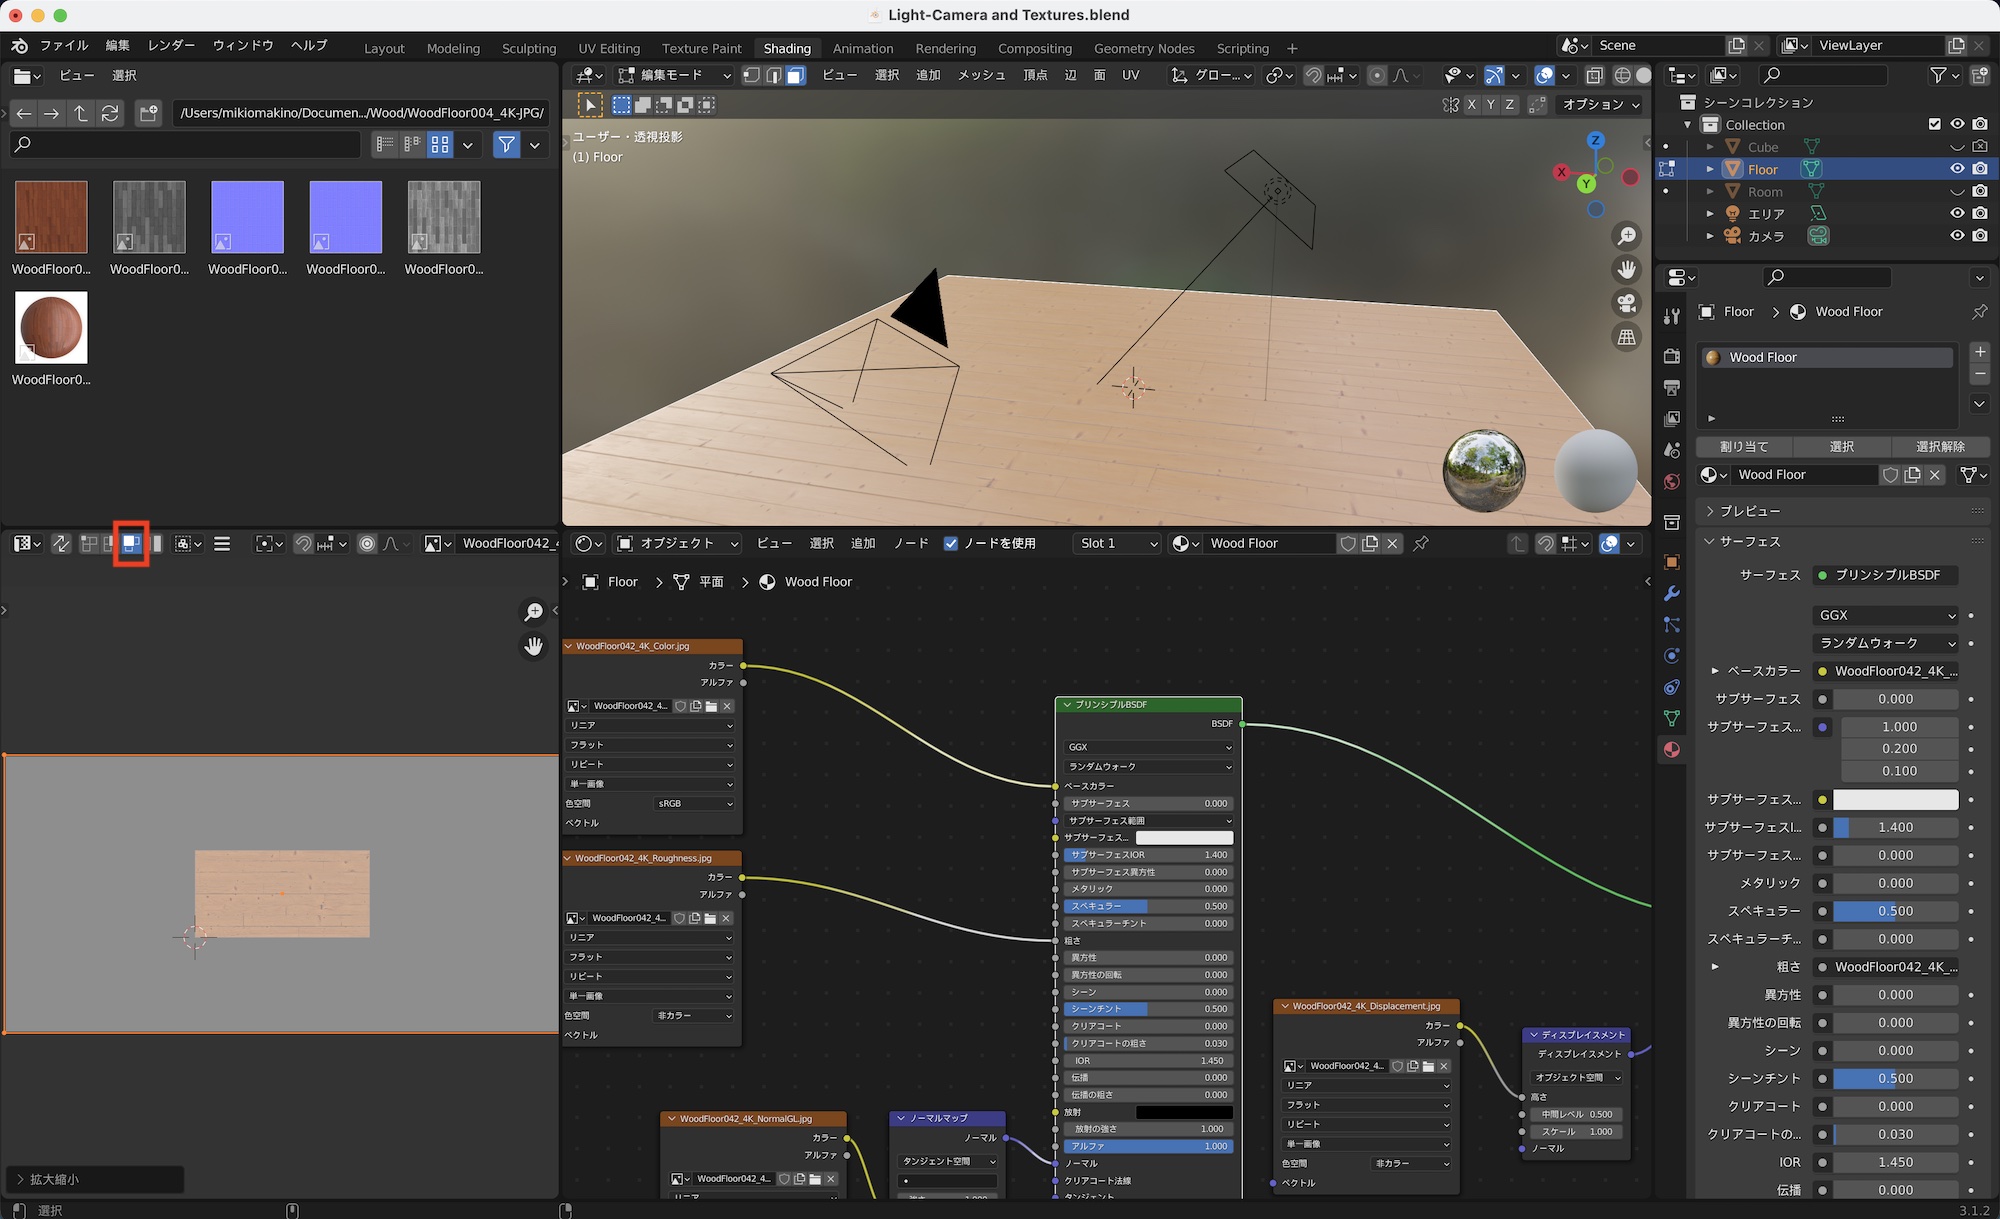2000x1219 pixels.
Task: Open the レンダー menu
Action: click(171, 45)
